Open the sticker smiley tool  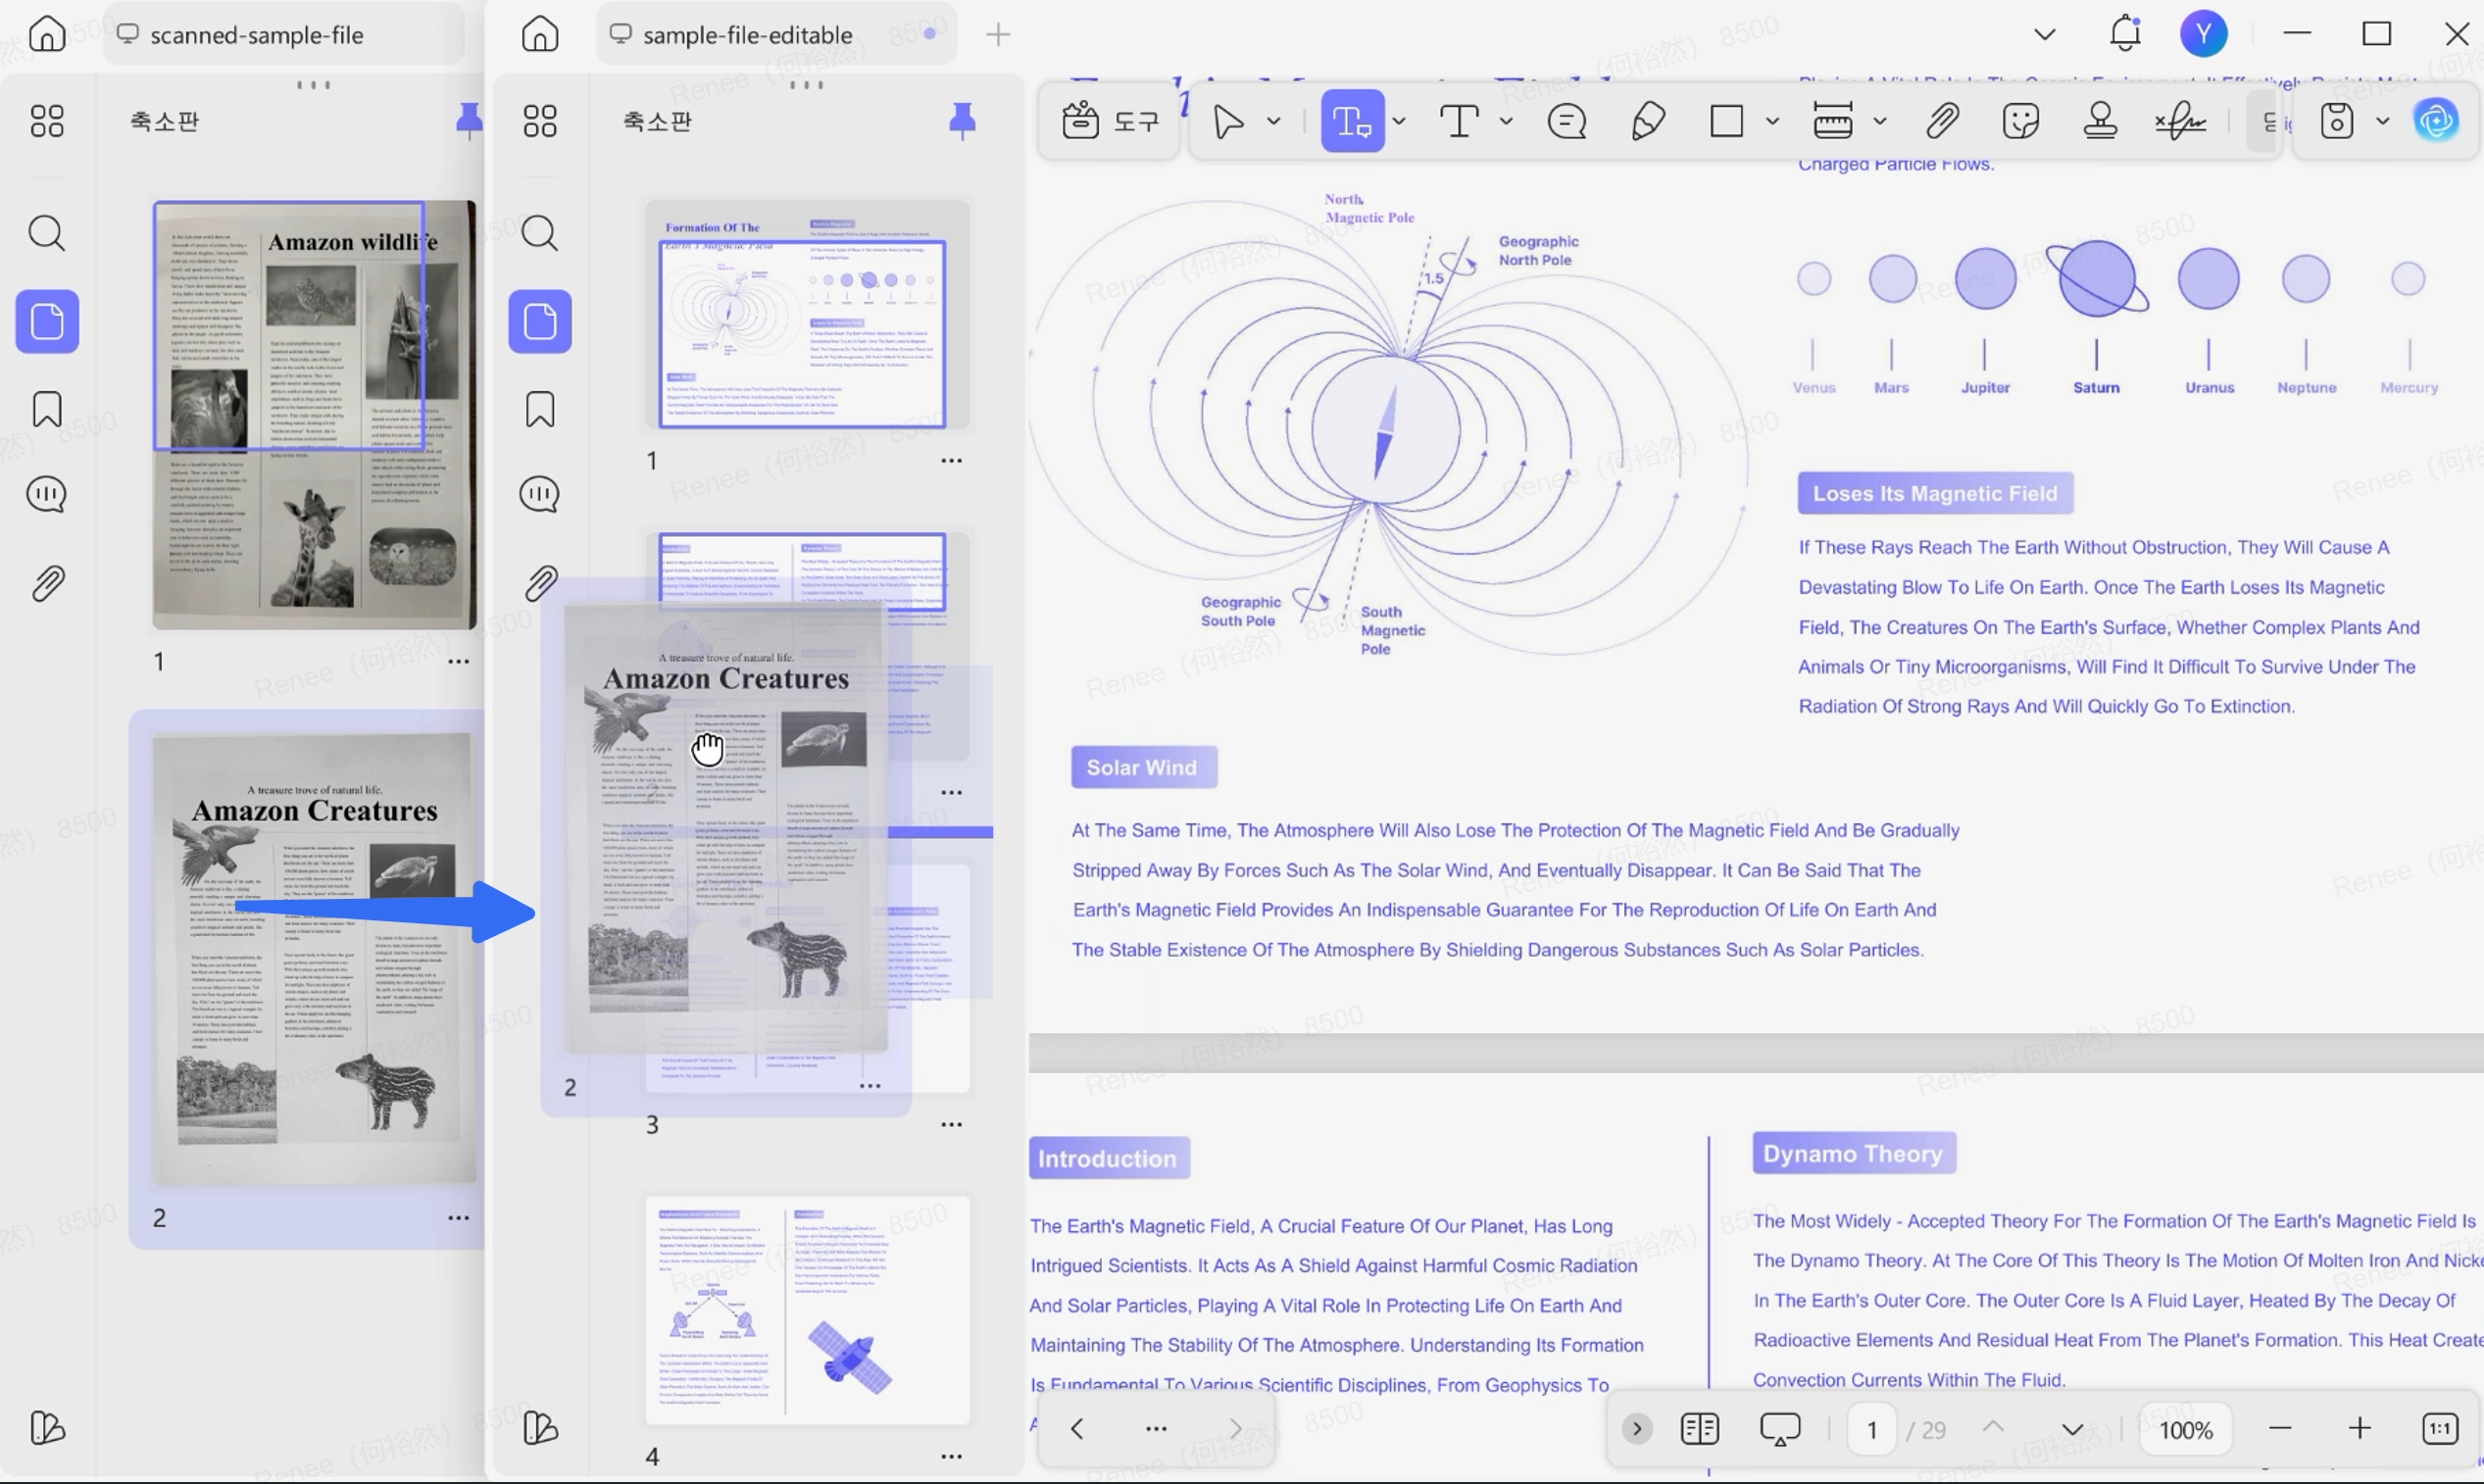click(2020, 121)
